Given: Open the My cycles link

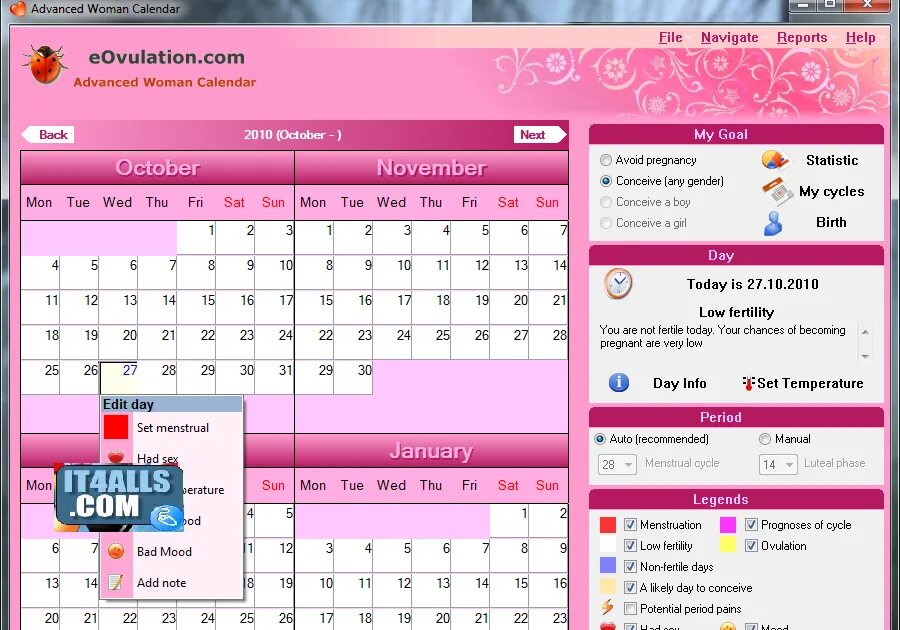Looking at the screenshot, I should (x=832, y=191).
